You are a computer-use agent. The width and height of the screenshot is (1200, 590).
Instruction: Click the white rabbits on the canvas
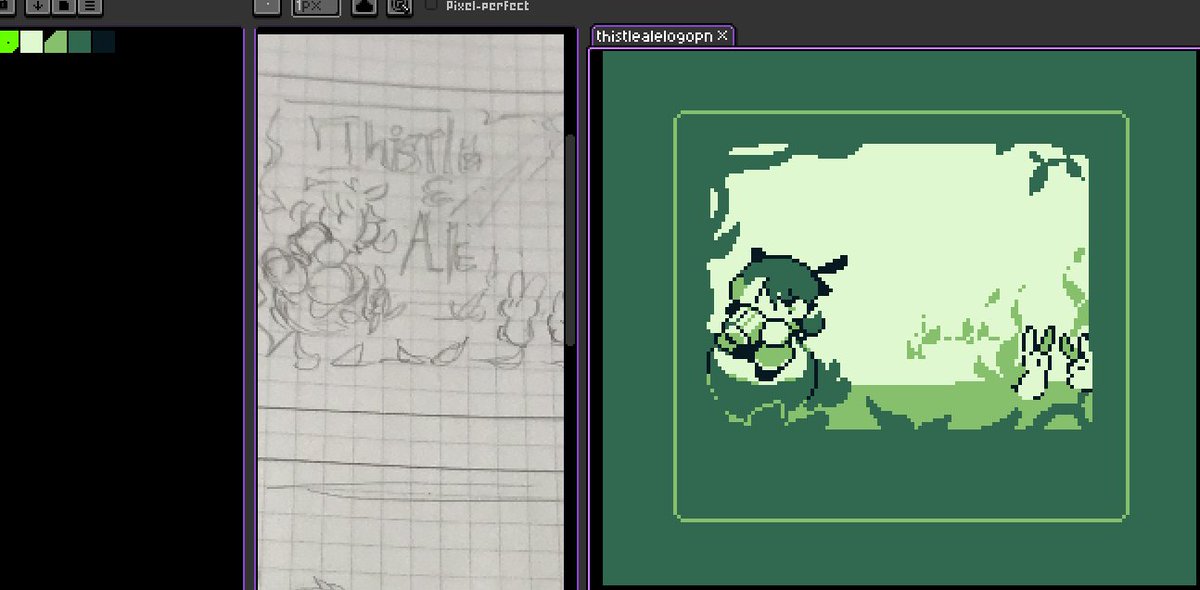1053,362
